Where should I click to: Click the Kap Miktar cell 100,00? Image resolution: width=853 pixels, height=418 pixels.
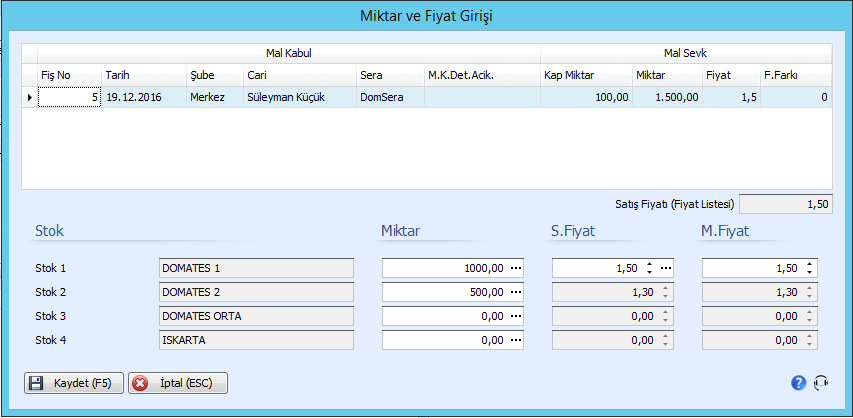(x=586, y=97)
